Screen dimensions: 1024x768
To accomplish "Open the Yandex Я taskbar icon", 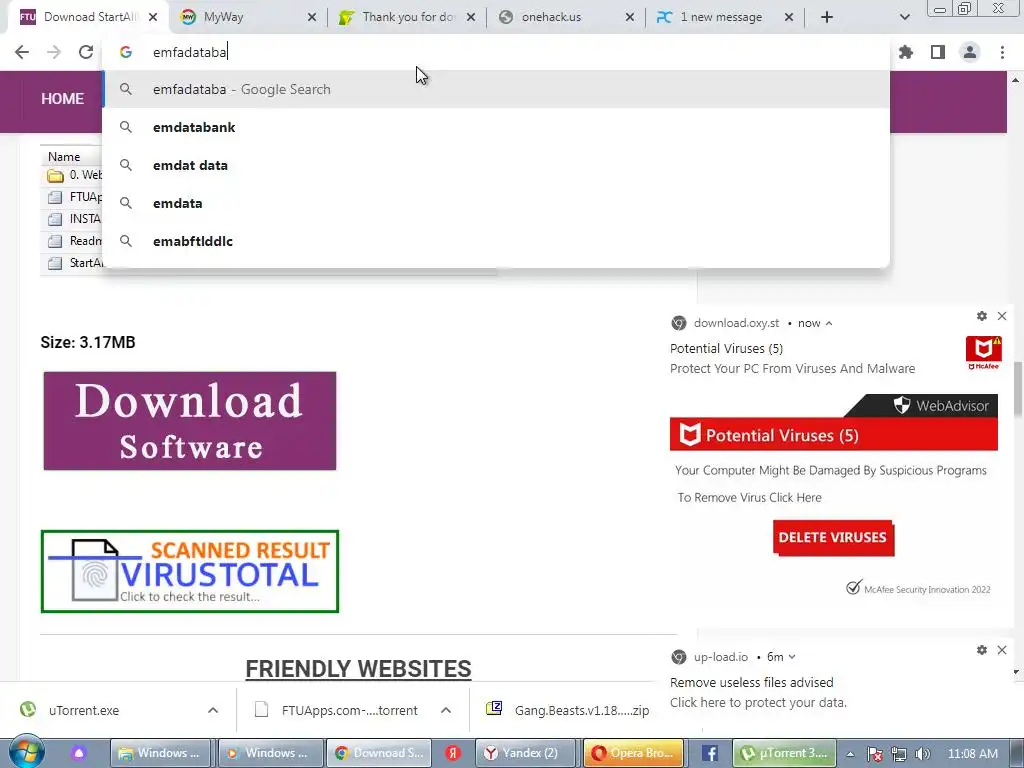I will (x=452, y=753).
